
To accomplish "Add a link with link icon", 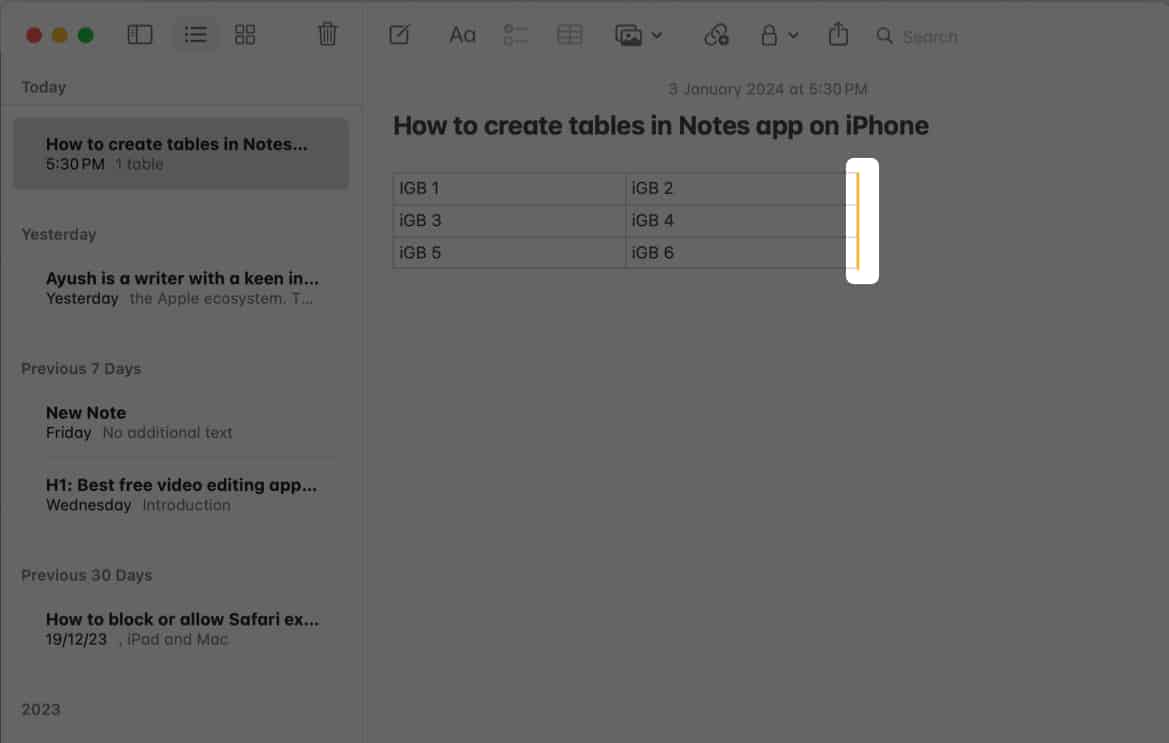I will [716, 35].
